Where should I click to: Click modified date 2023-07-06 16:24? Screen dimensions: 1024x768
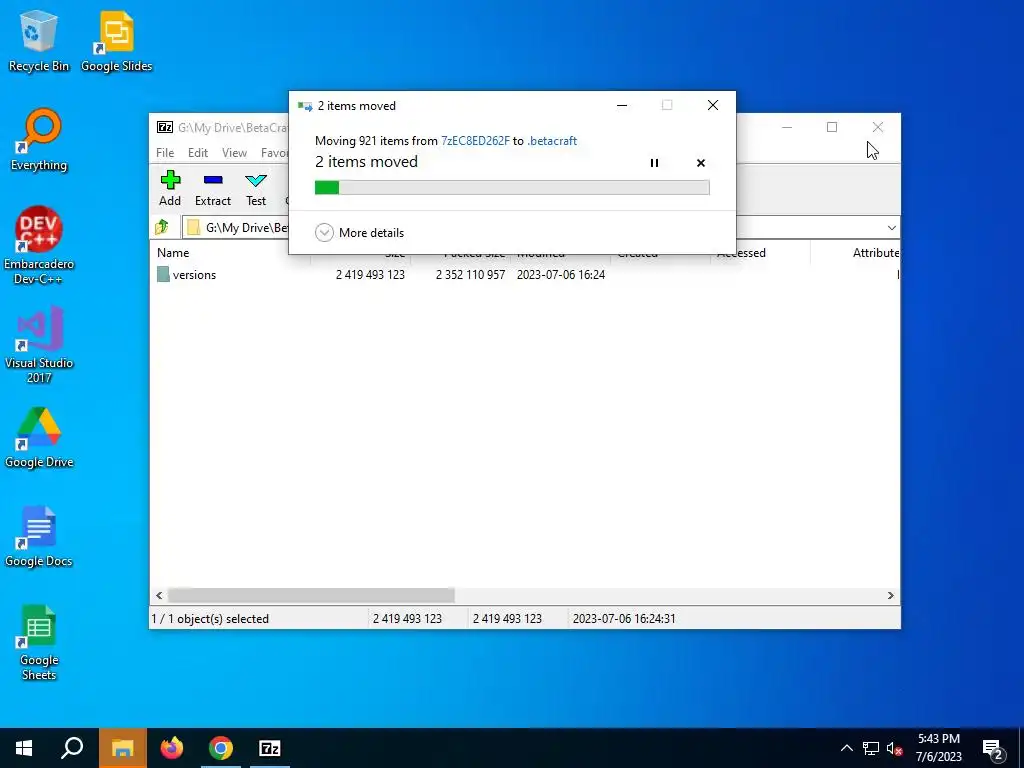pos(561,275)
